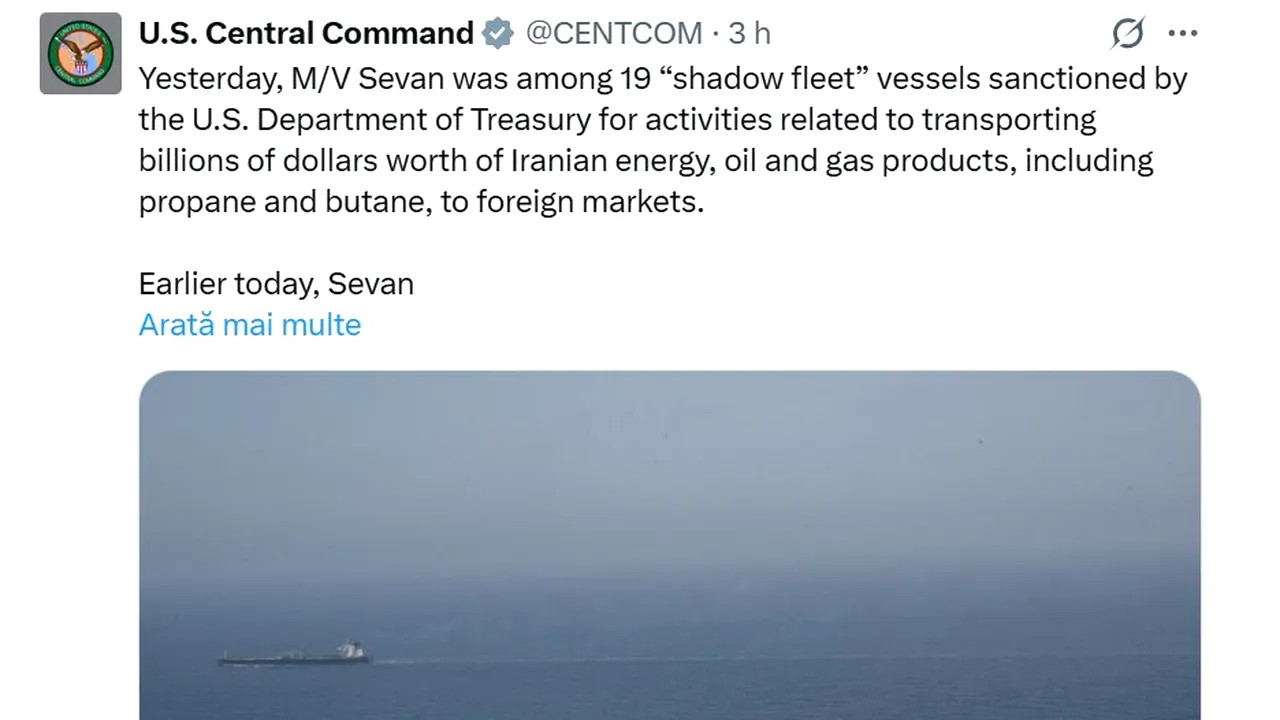This screenshot has width=1280, height=720.
Task: Click the "Earlier today, Sevan" line
Action: click(x=276, y=284)
